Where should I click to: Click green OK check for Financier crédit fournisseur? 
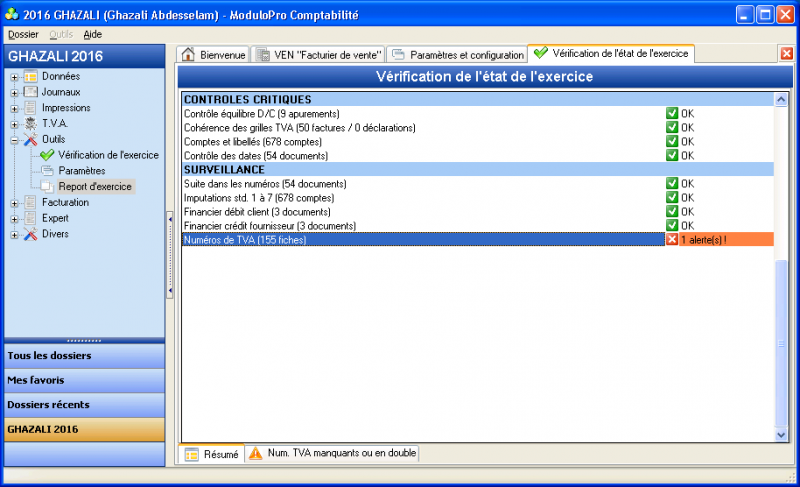(x=672, y=225)
